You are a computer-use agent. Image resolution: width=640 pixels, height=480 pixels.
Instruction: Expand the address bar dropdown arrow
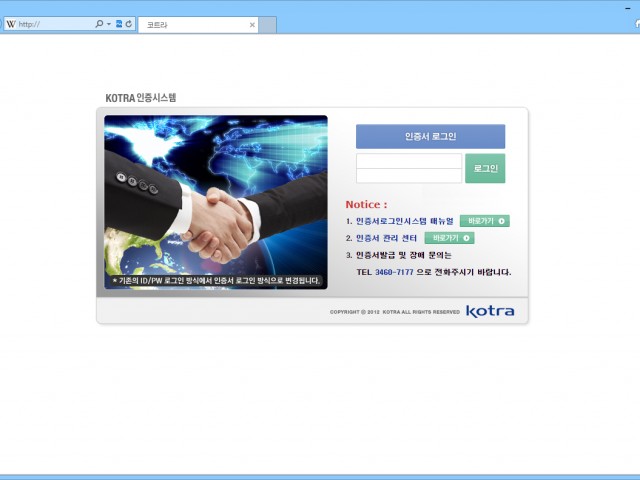click(x=109, y=24)
